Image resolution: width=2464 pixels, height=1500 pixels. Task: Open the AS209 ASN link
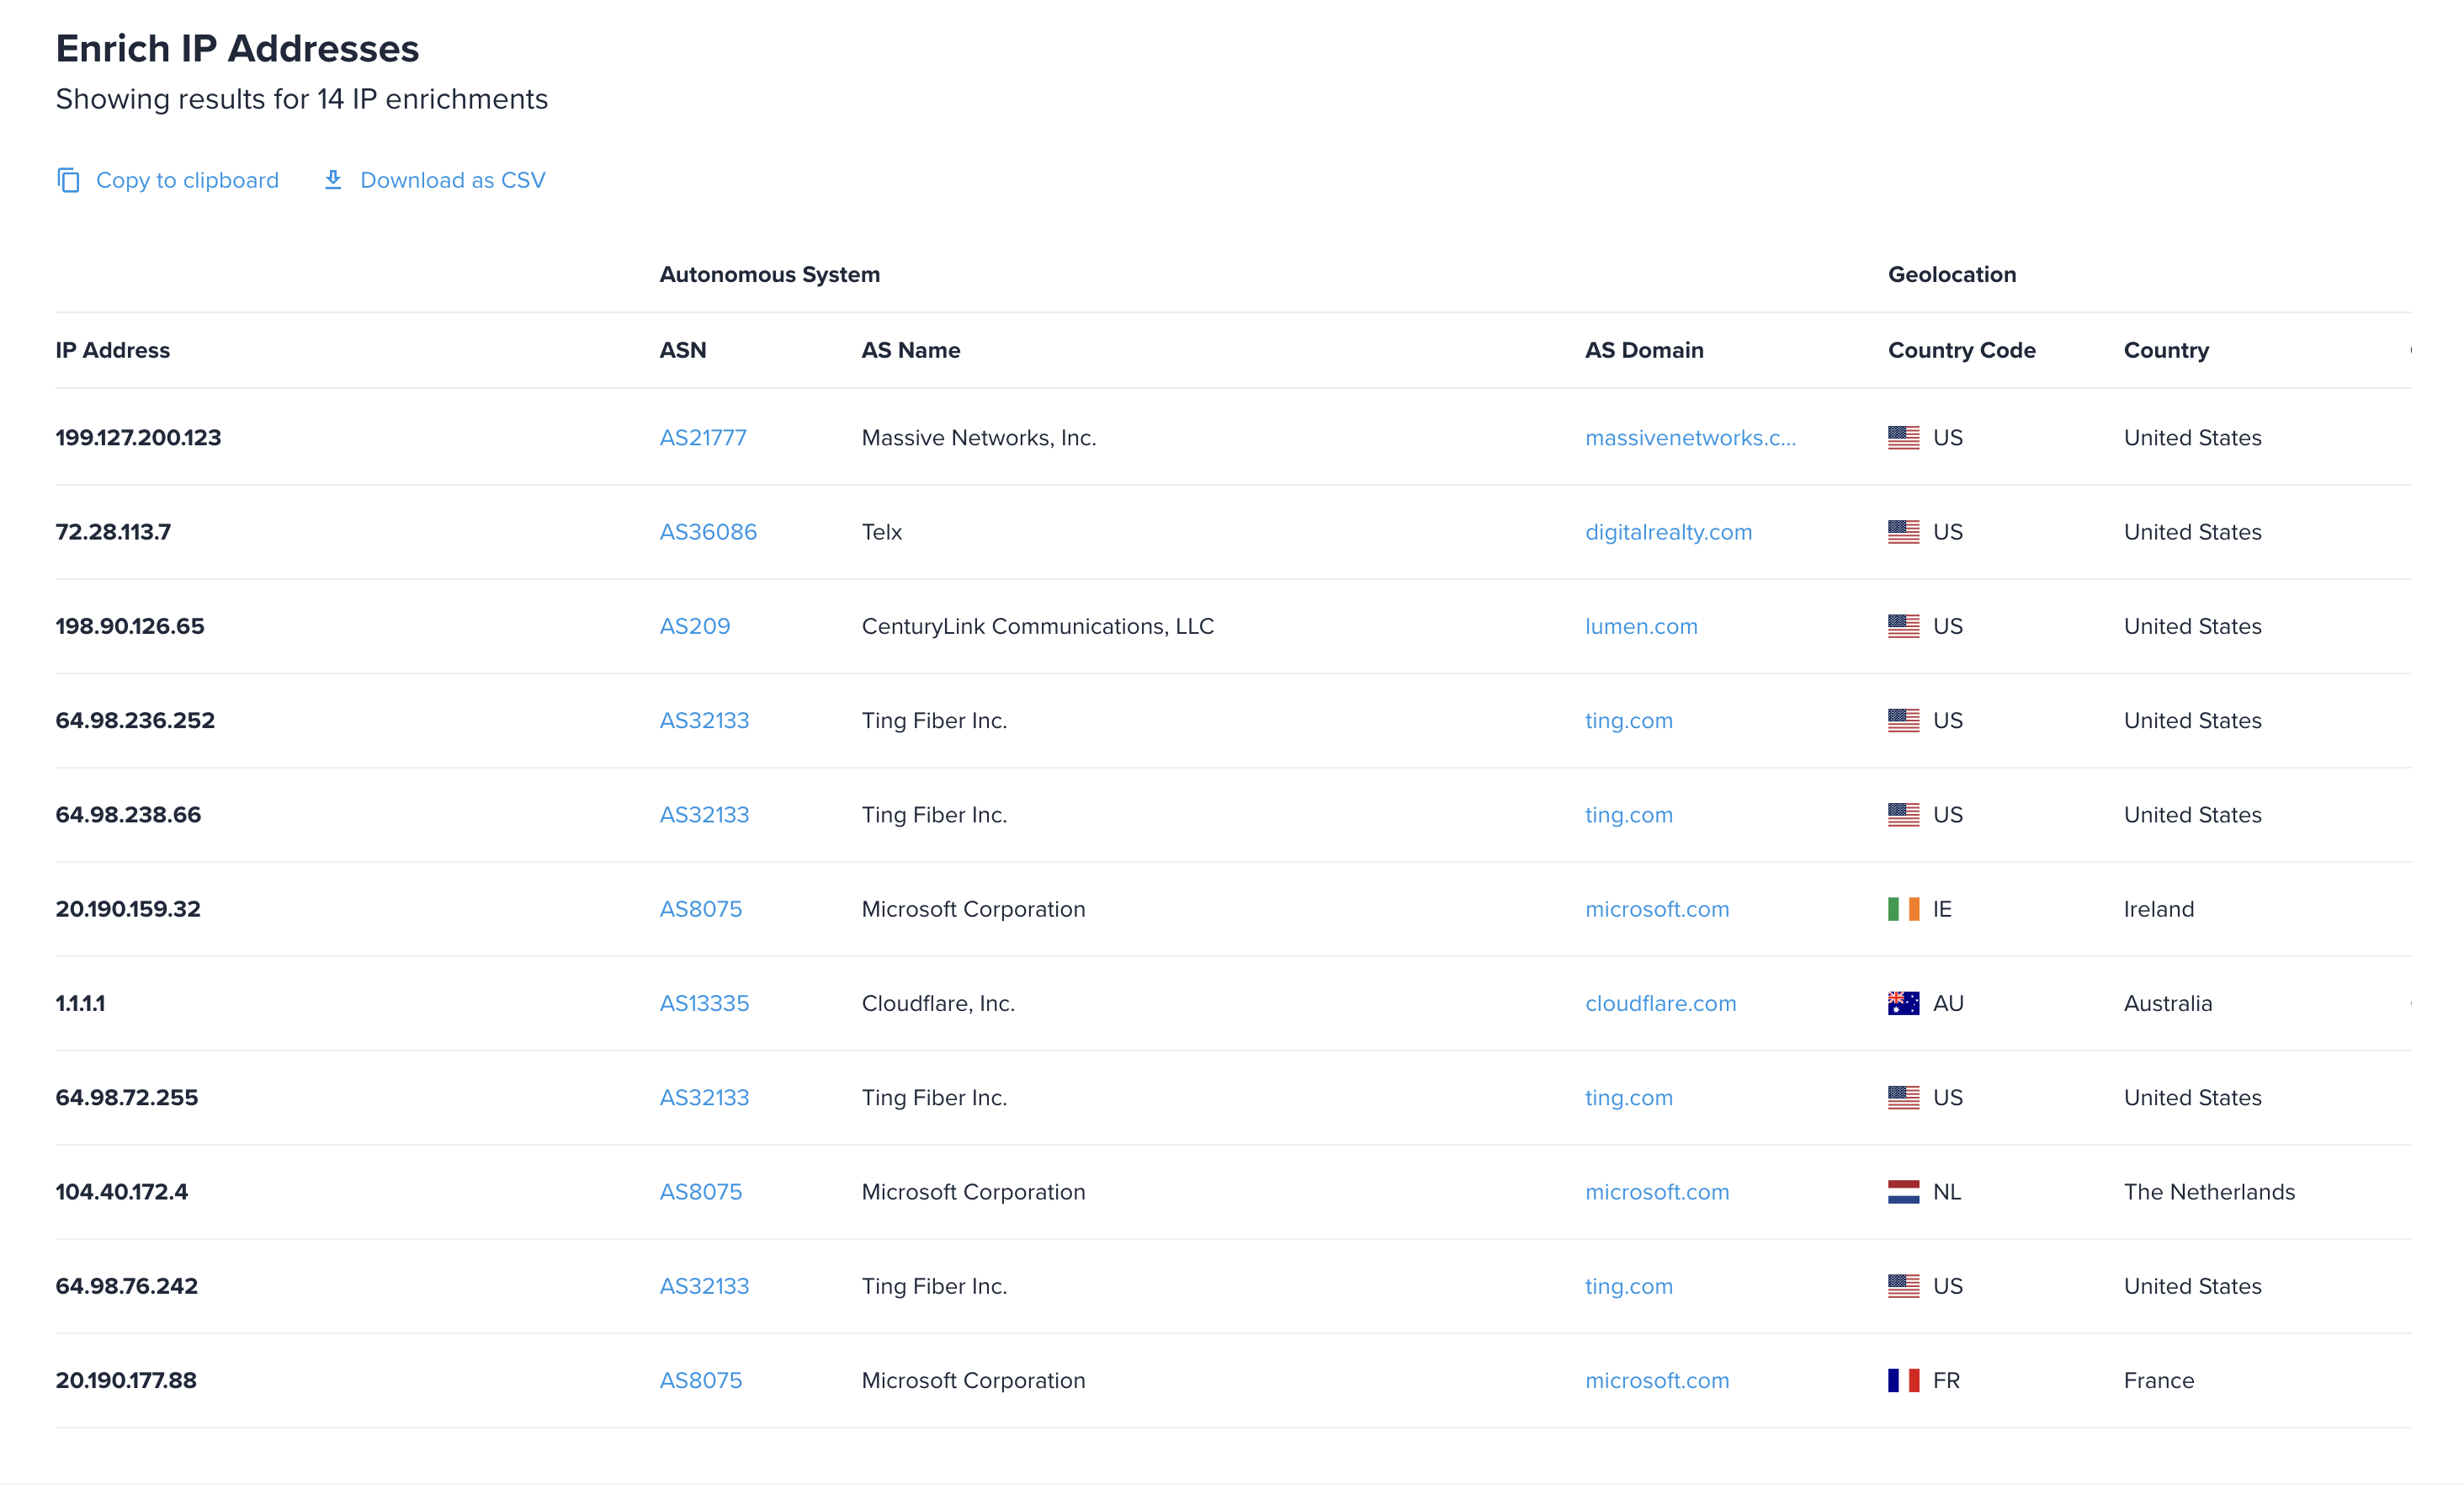[x=695, y=626]
